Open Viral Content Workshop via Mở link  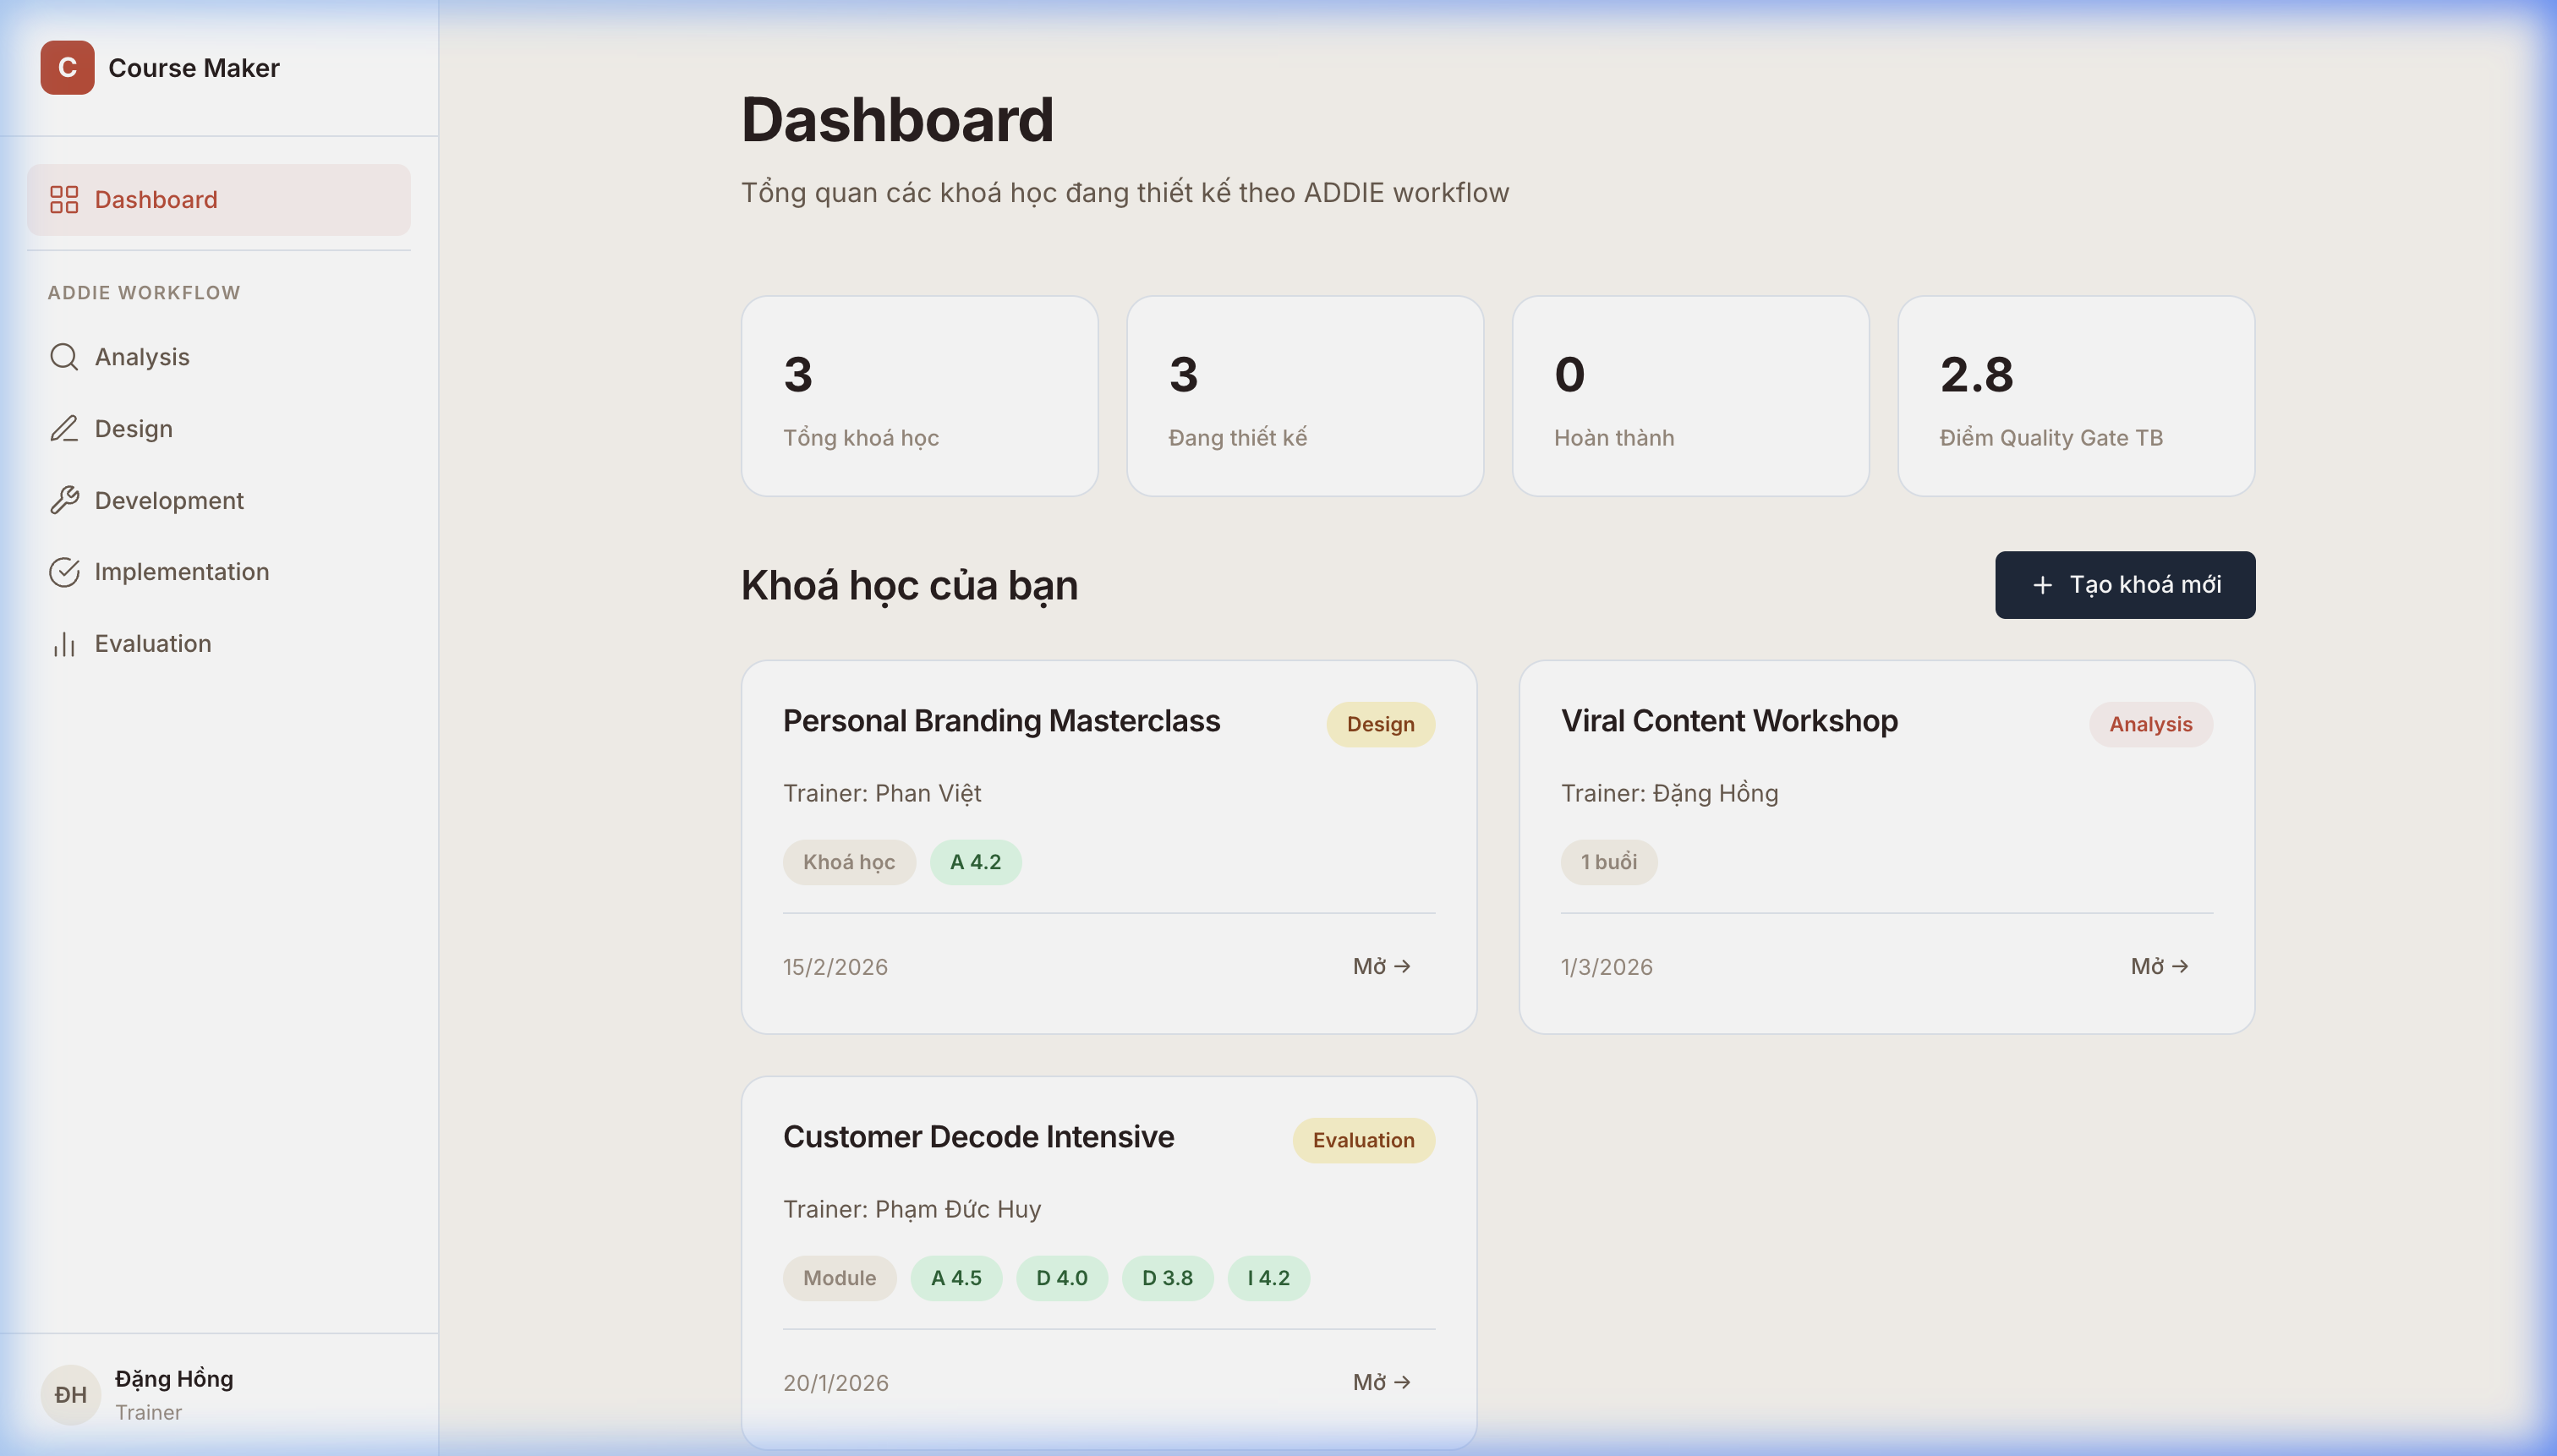click(x=2159, y=966)
